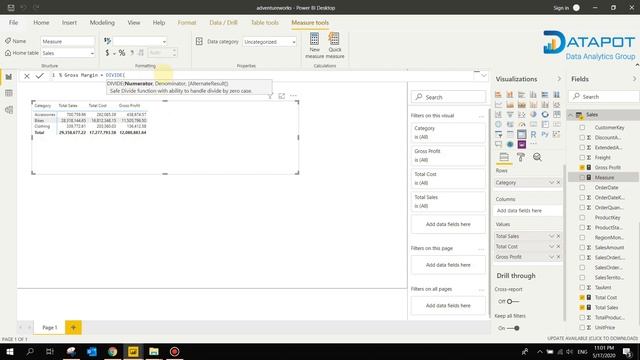Select the donut chart visual
Screen dimensions: 640x360
(x=545, y=114)
